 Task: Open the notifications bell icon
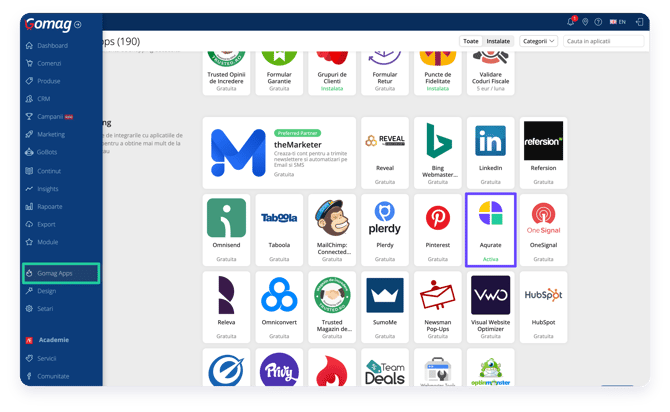pyautogui.click(x=571, y=21)
